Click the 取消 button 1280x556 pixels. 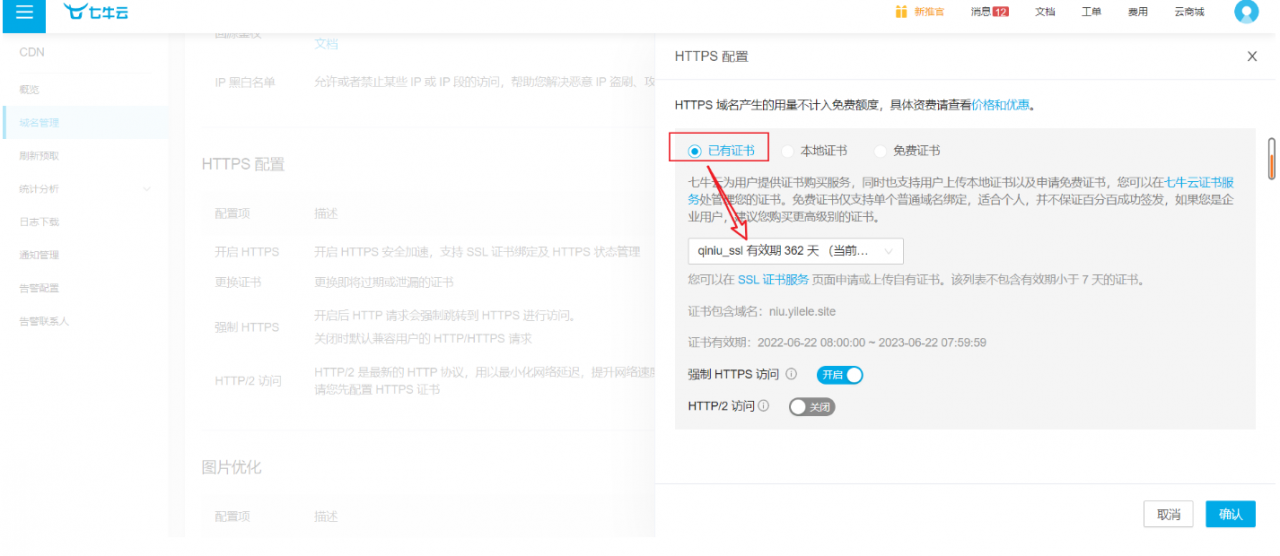(1168, 514)
